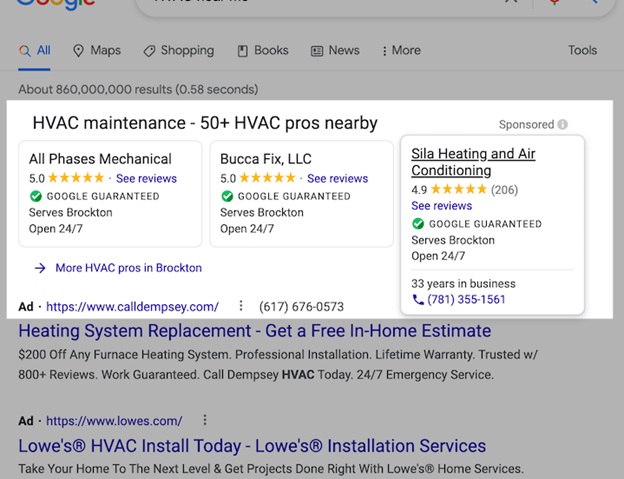Open three-dot menu for Lowe's ad

click(204, 421)
